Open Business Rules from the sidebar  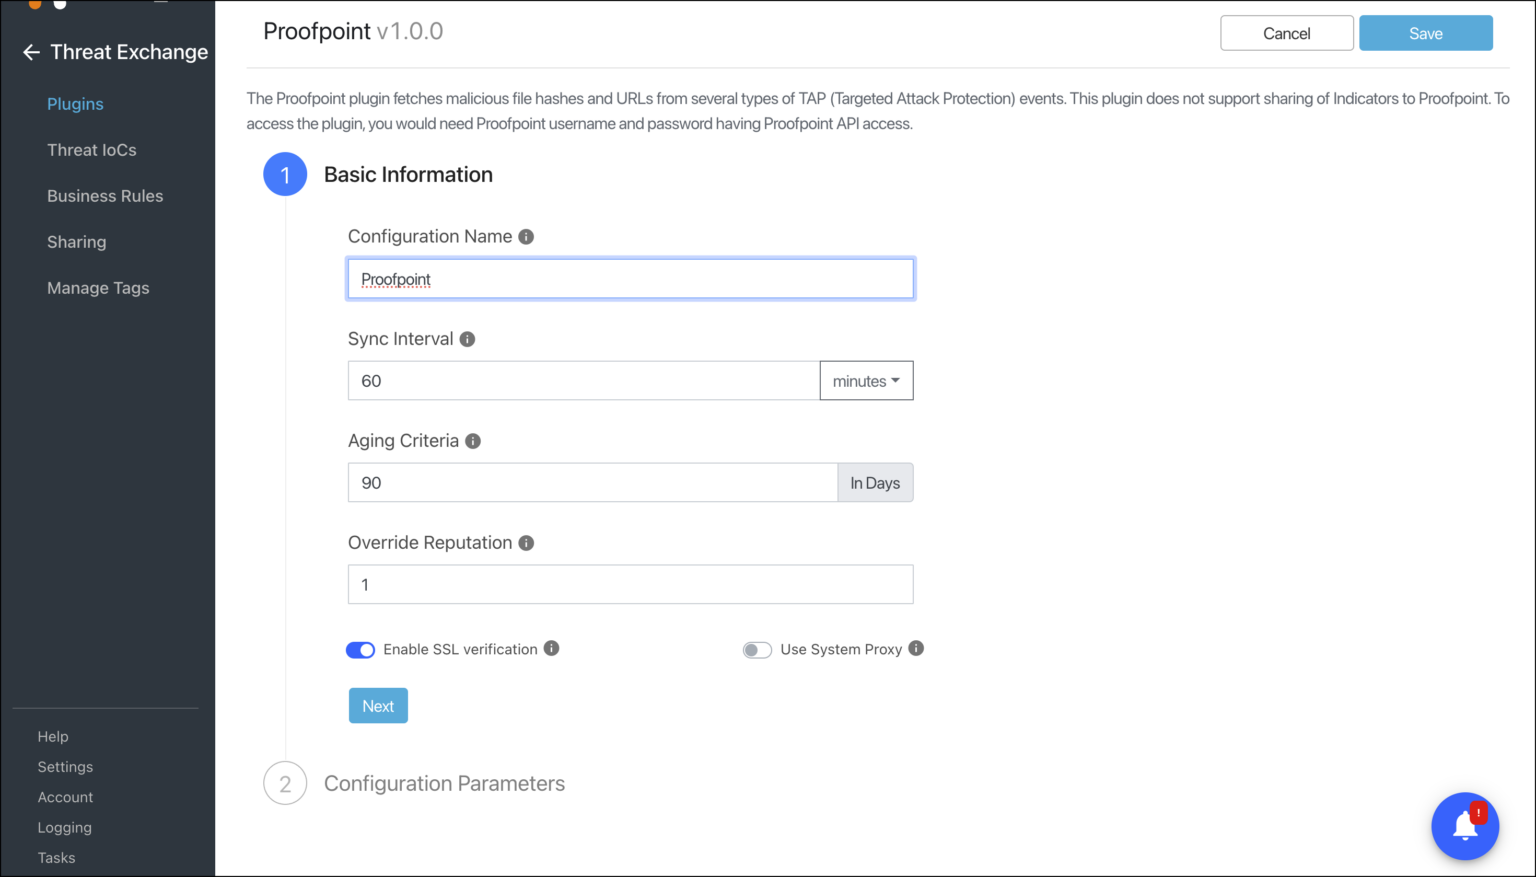point(105,195)
